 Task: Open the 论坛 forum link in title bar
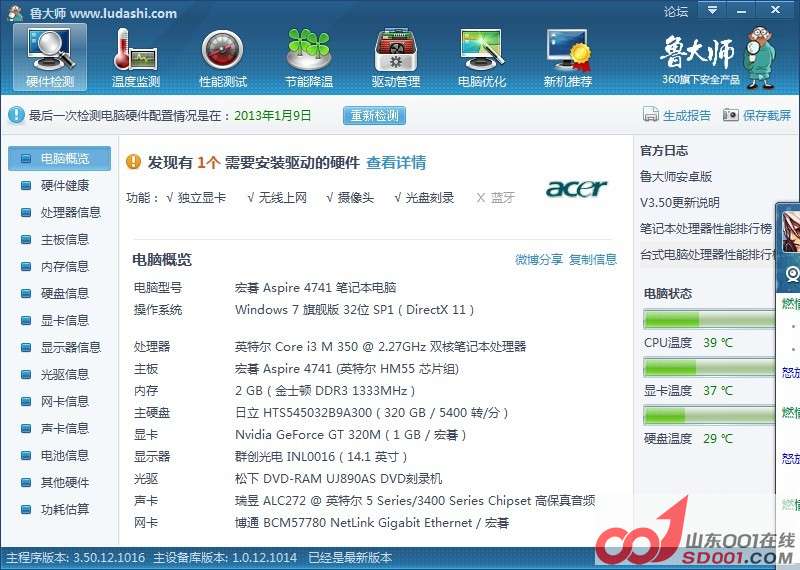pyautogui.click(x=676, y=12)
